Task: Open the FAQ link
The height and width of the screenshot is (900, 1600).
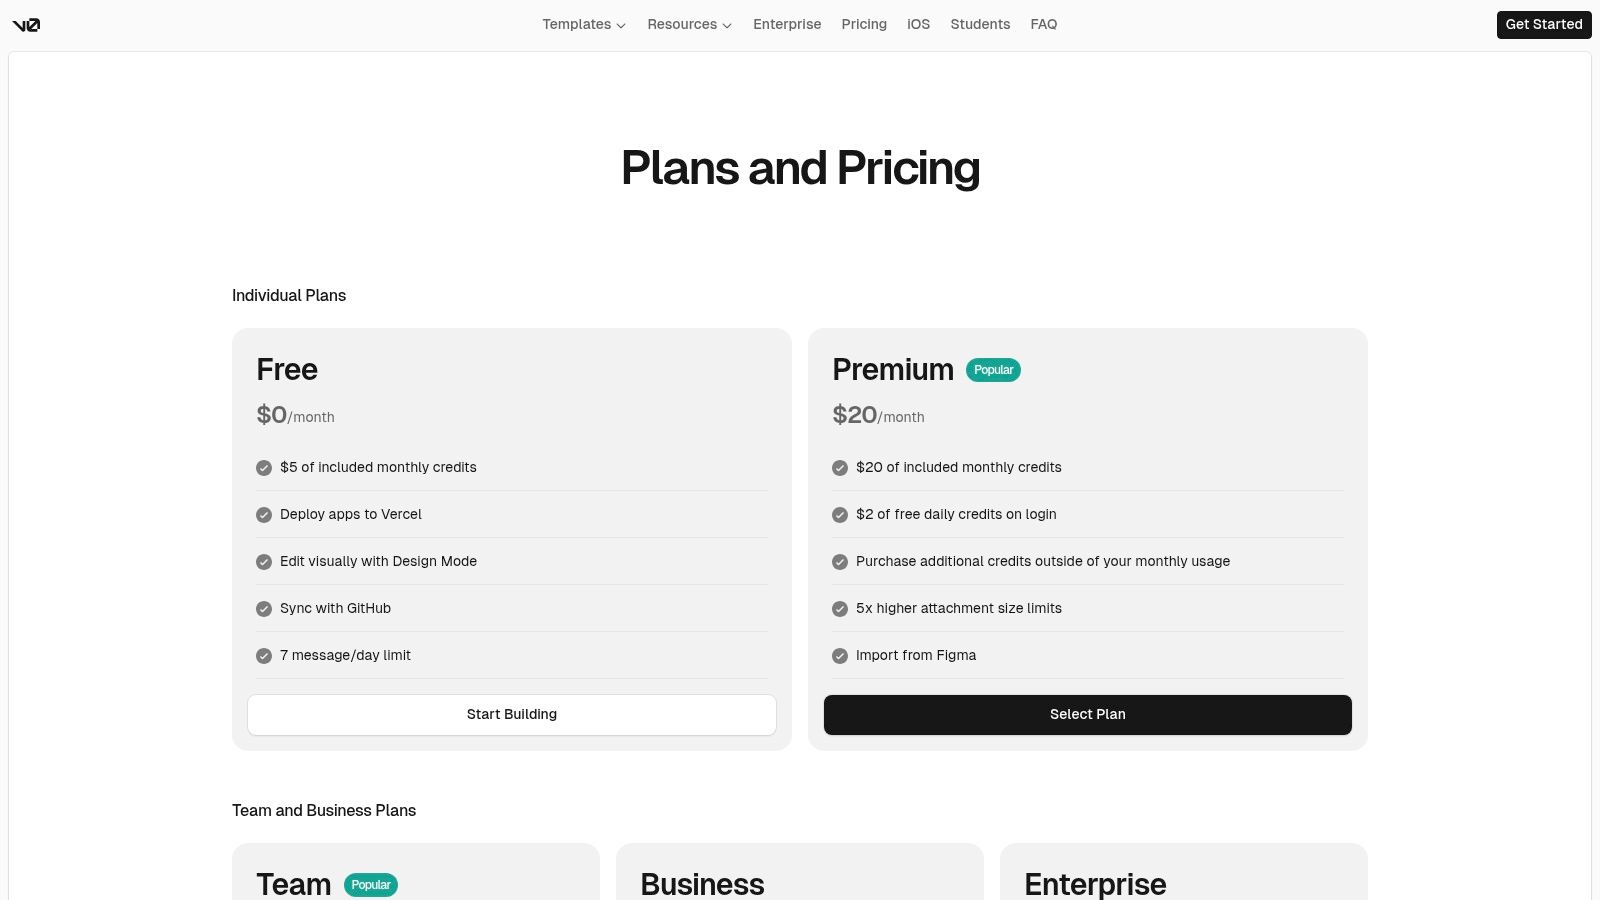Action: [x=1043, y=24]
